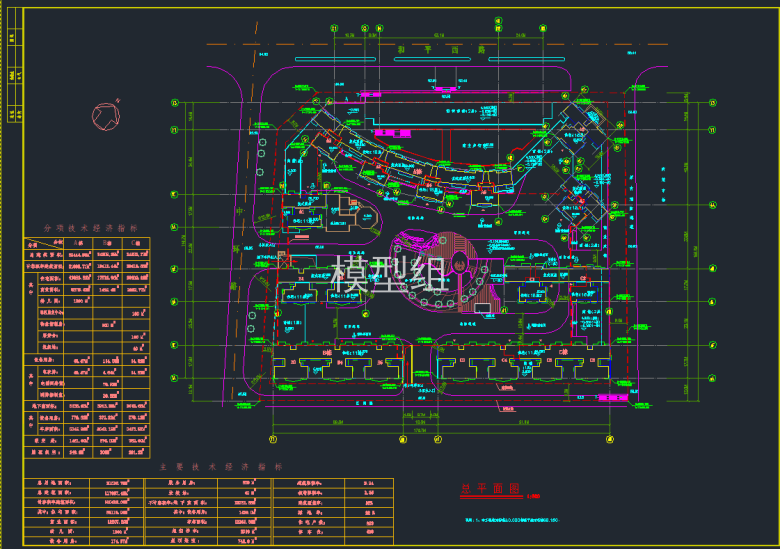Select the bottom-right yellow grid axis bubble
The height and width of the screenshot is (549, 780).
pyautogui.click(x=609, y=439)
